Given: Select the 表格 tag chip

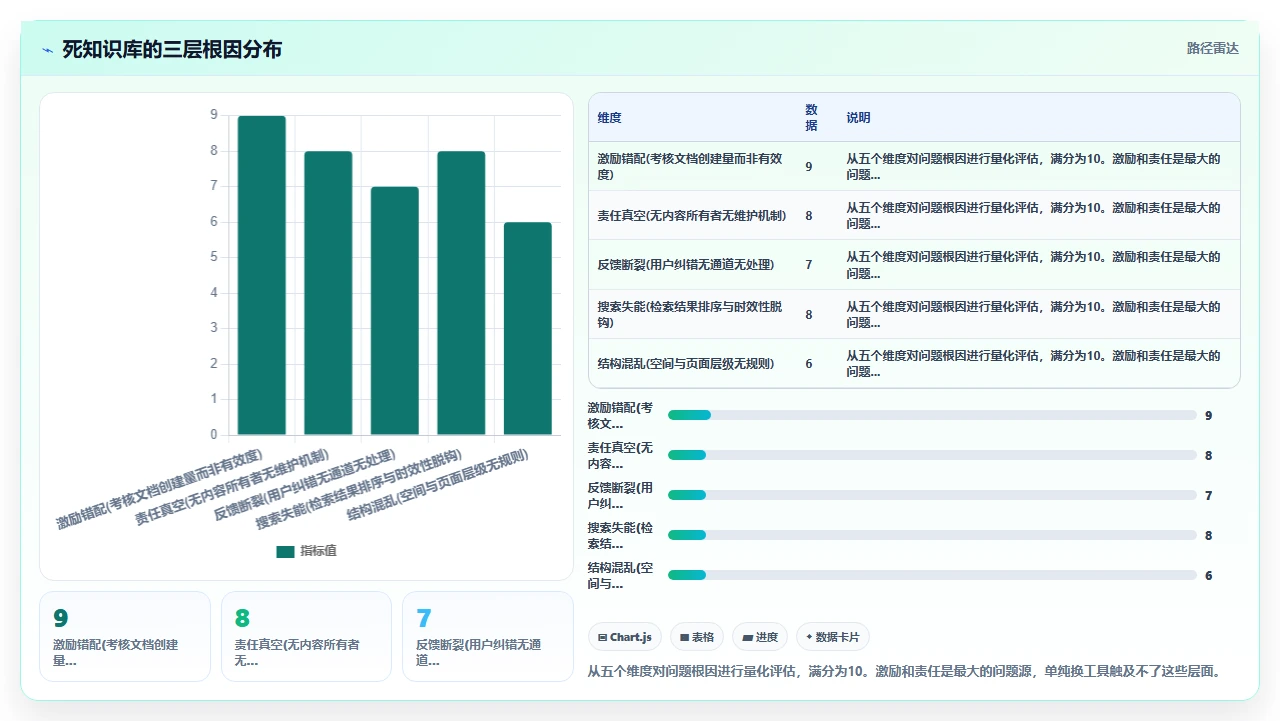Looking at the screenshot, I should [x=697, y=637].
